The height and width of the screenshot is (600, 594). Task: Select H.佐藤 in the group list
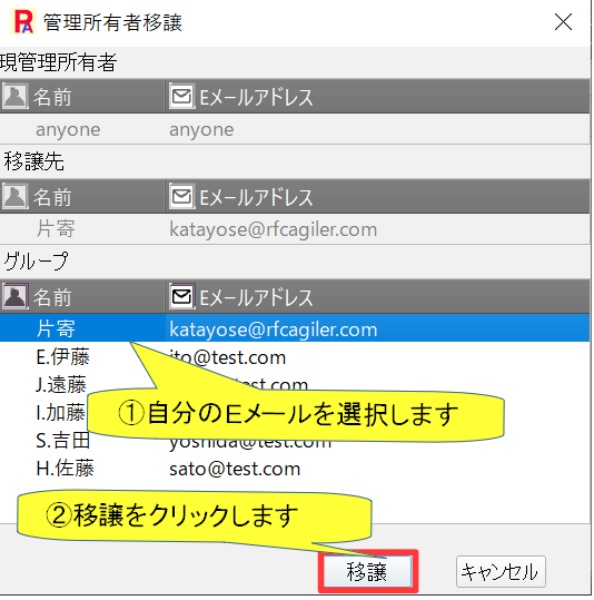coord(295,469)
